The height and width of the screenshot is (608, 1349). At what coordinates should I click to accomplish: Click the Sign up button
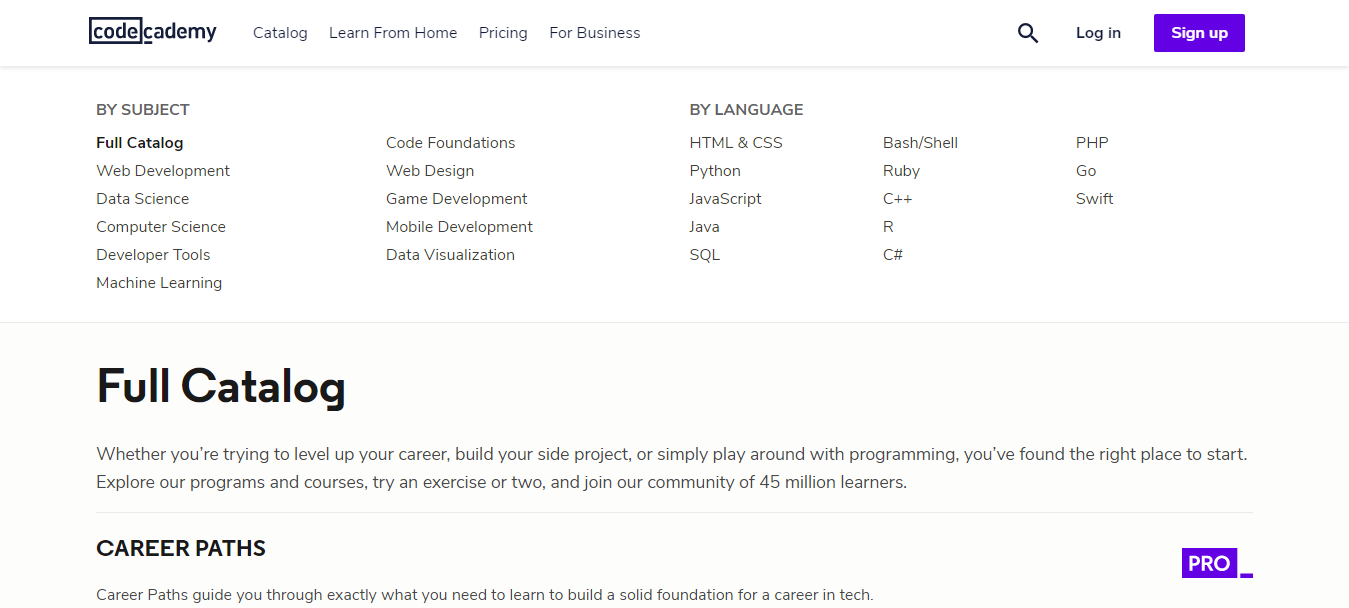tap(1198, 32)
